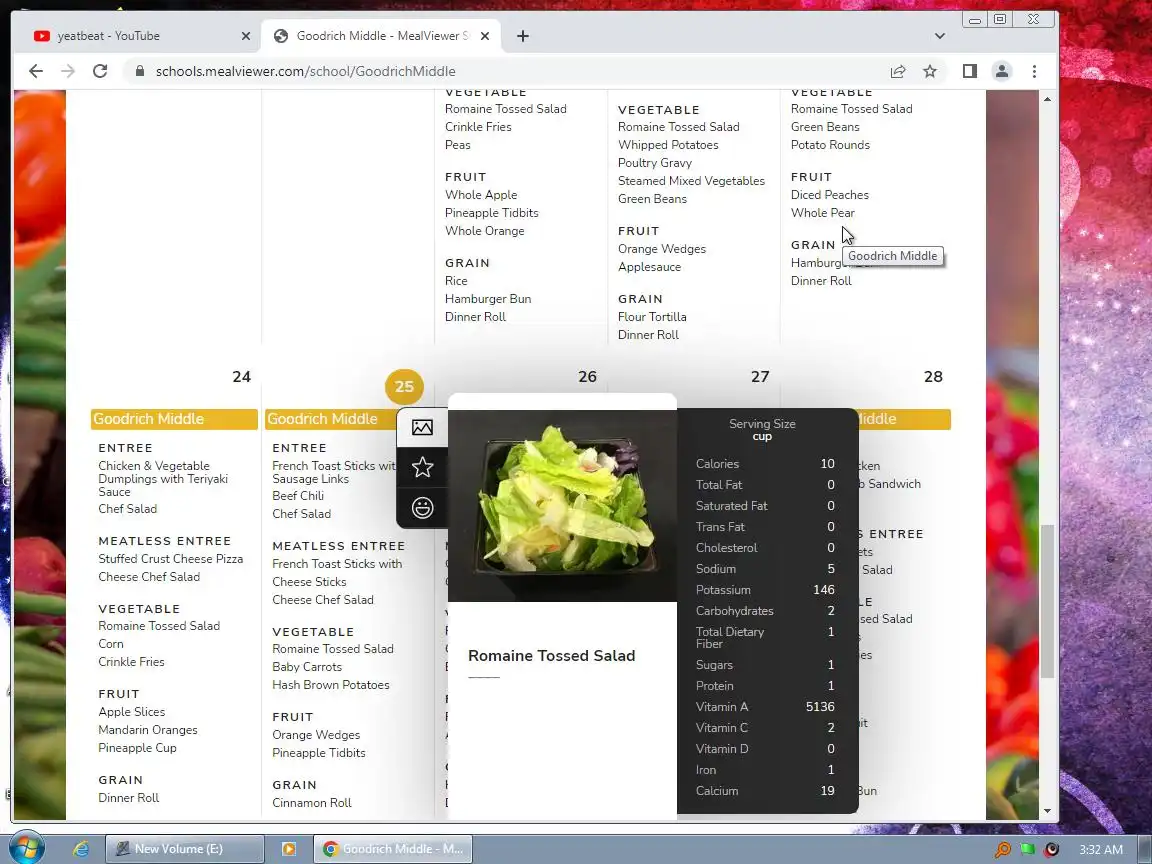Image resolution: width=1152 pixels, height=864 pixels.
Task: Open Pineapple Cup menu item
Action: point(137,748)
